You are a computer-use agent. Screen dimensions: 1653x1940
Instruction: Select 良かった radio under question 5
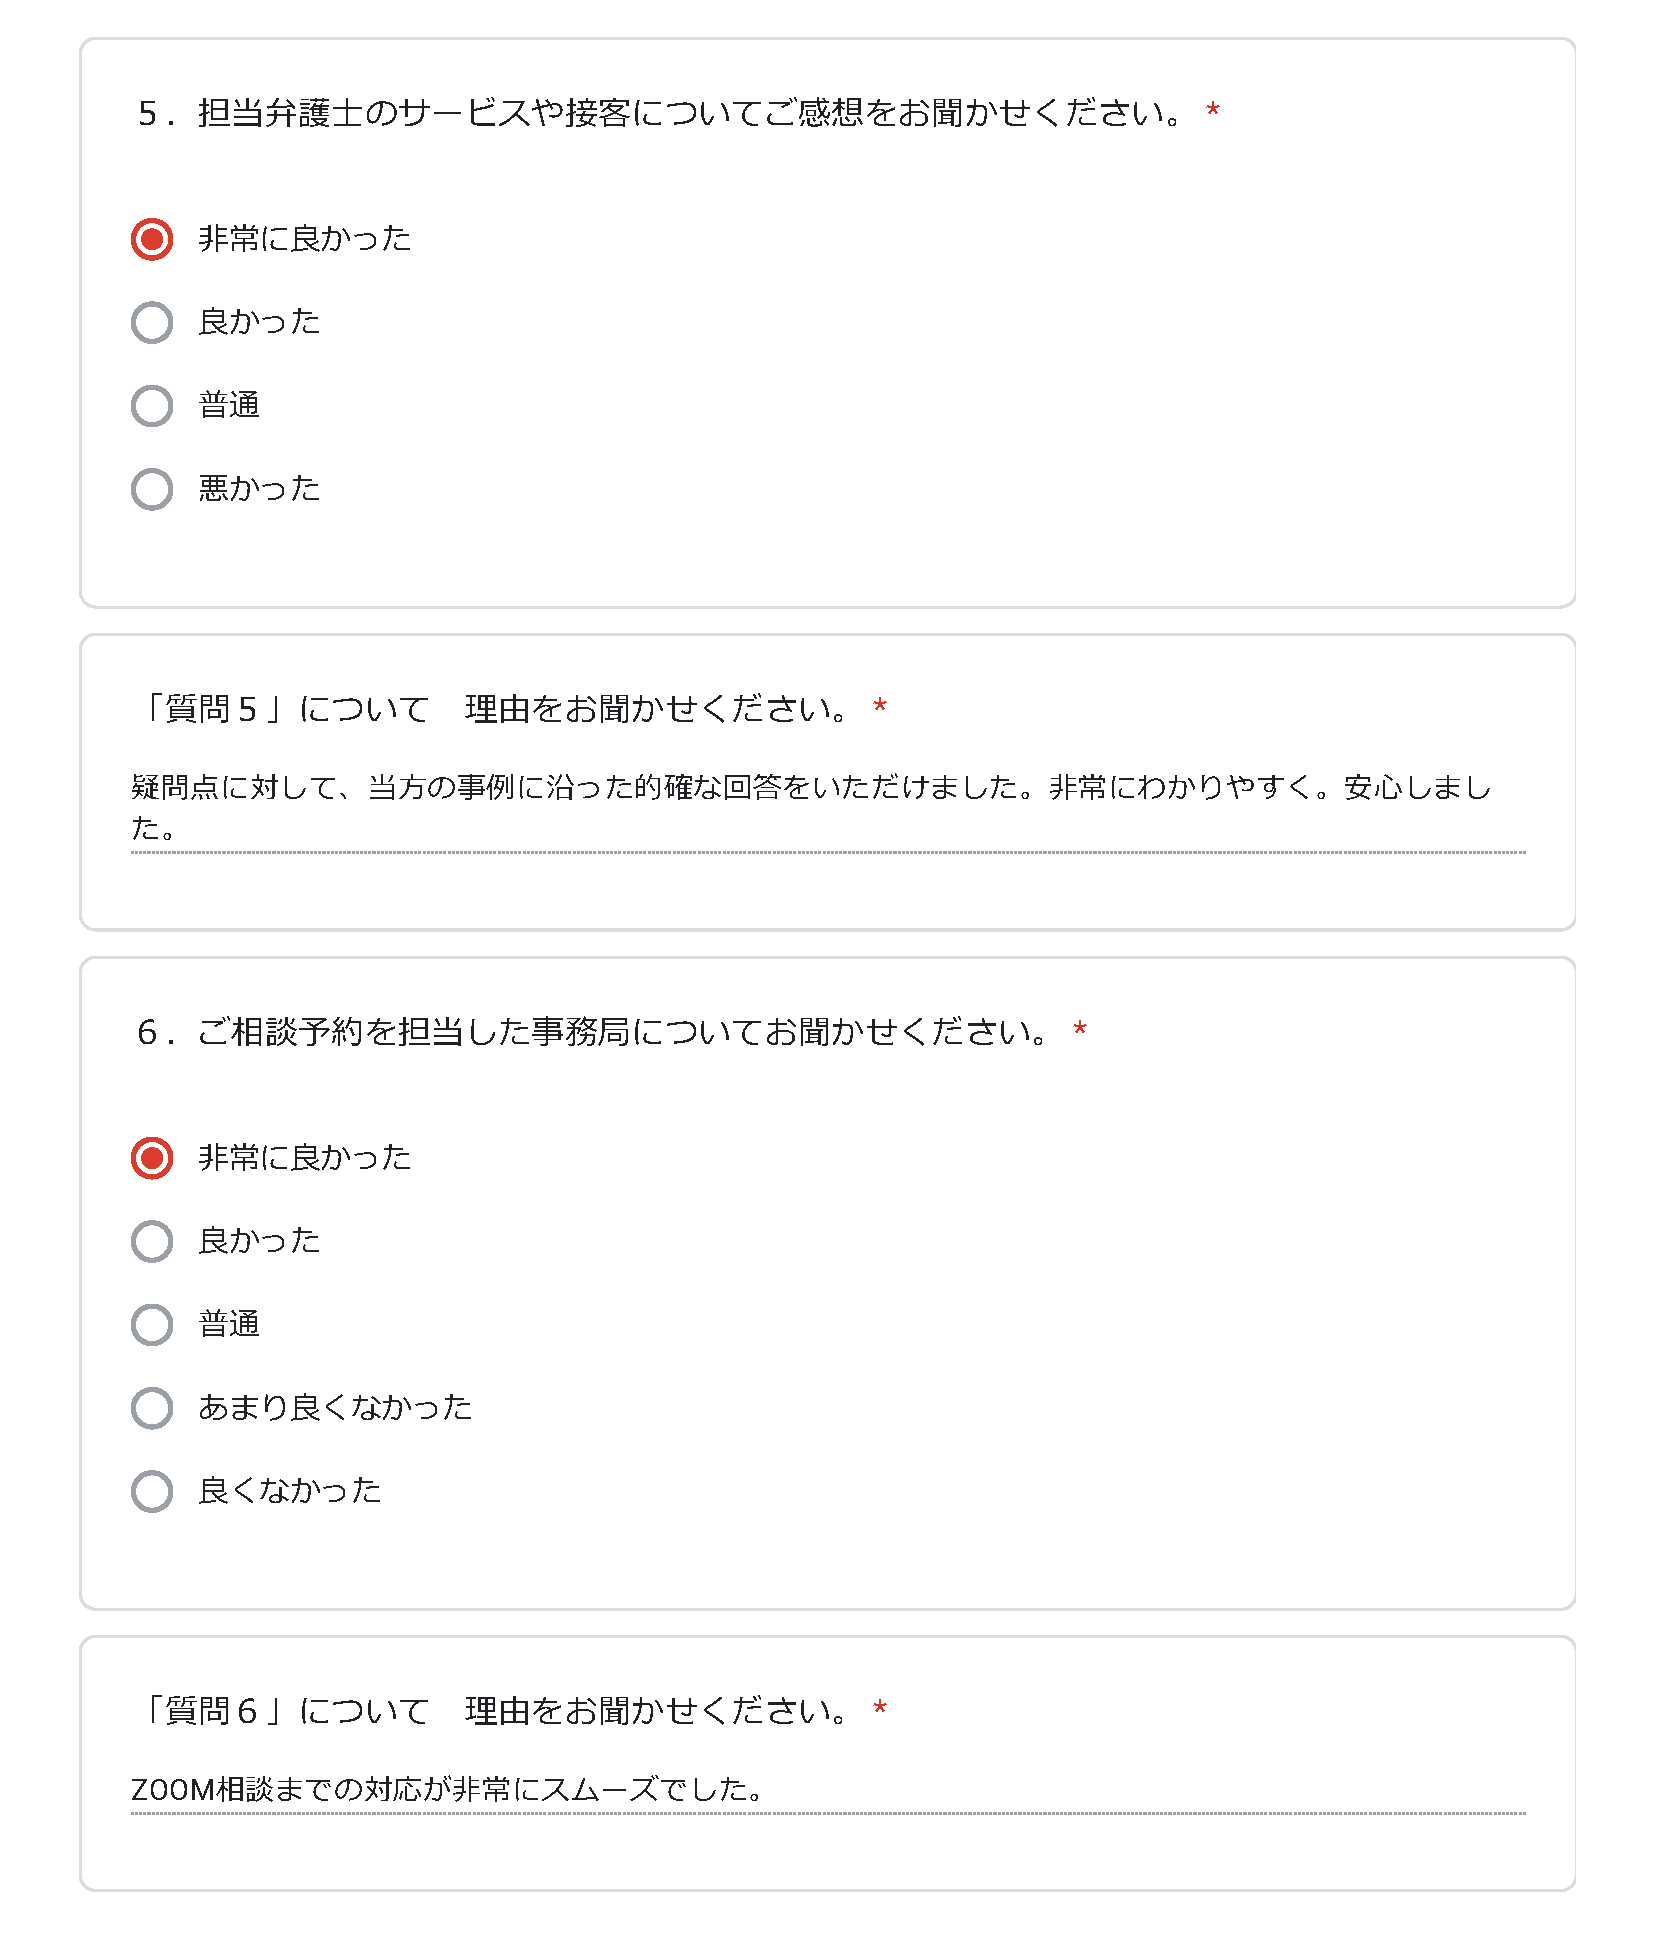152,322
